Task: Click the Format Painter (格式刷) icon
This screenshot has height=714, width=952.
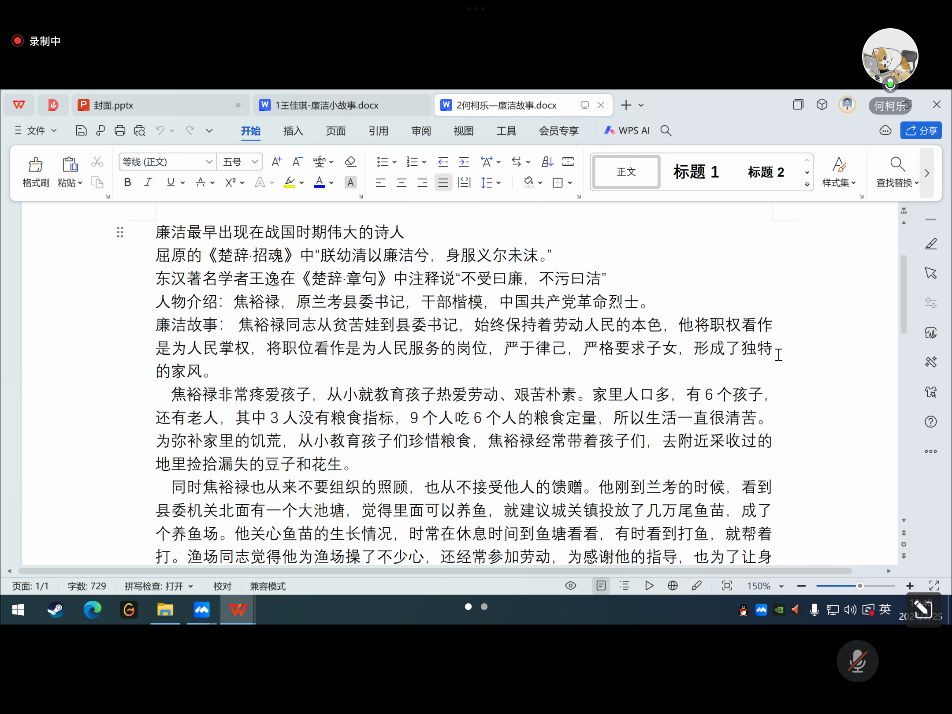Action: (35, 165)
